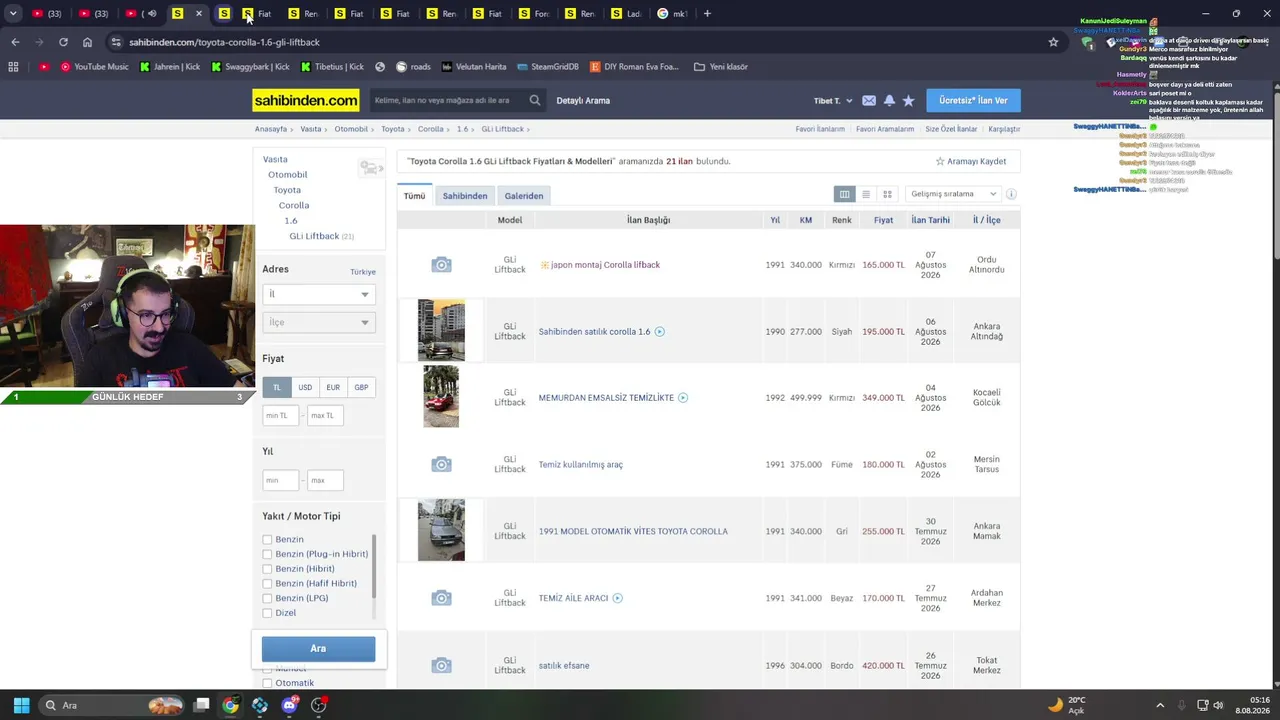Click Aramayı Kaydet save search link

971,161
